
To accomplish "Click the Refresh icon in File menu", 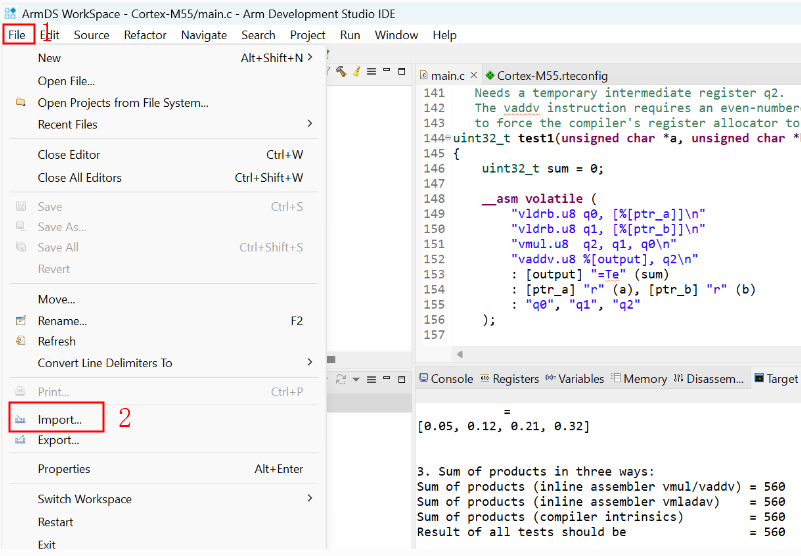I will coord(20,341).
